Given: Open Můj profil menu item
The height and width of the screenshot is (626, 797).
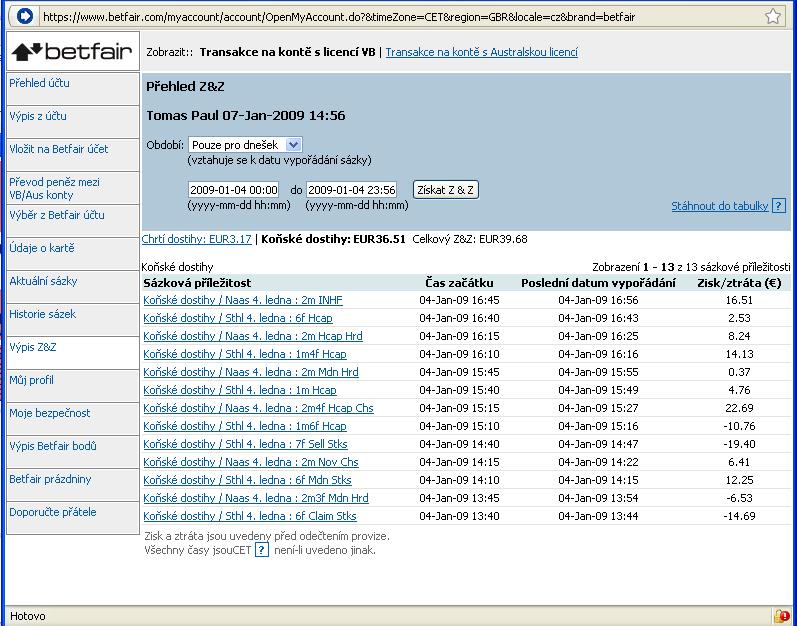Looking at the screenshot, I should (x=73, y=386).
